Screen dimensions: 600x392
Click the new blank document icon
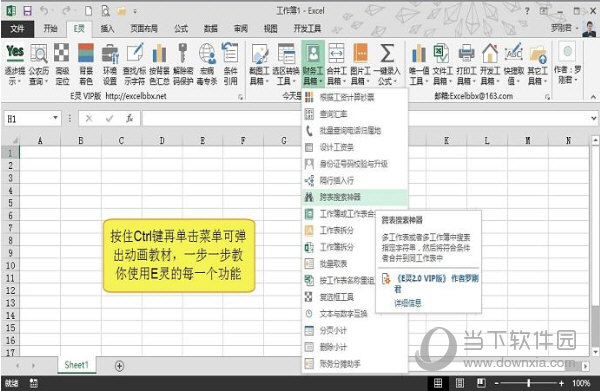coord(88,11)
